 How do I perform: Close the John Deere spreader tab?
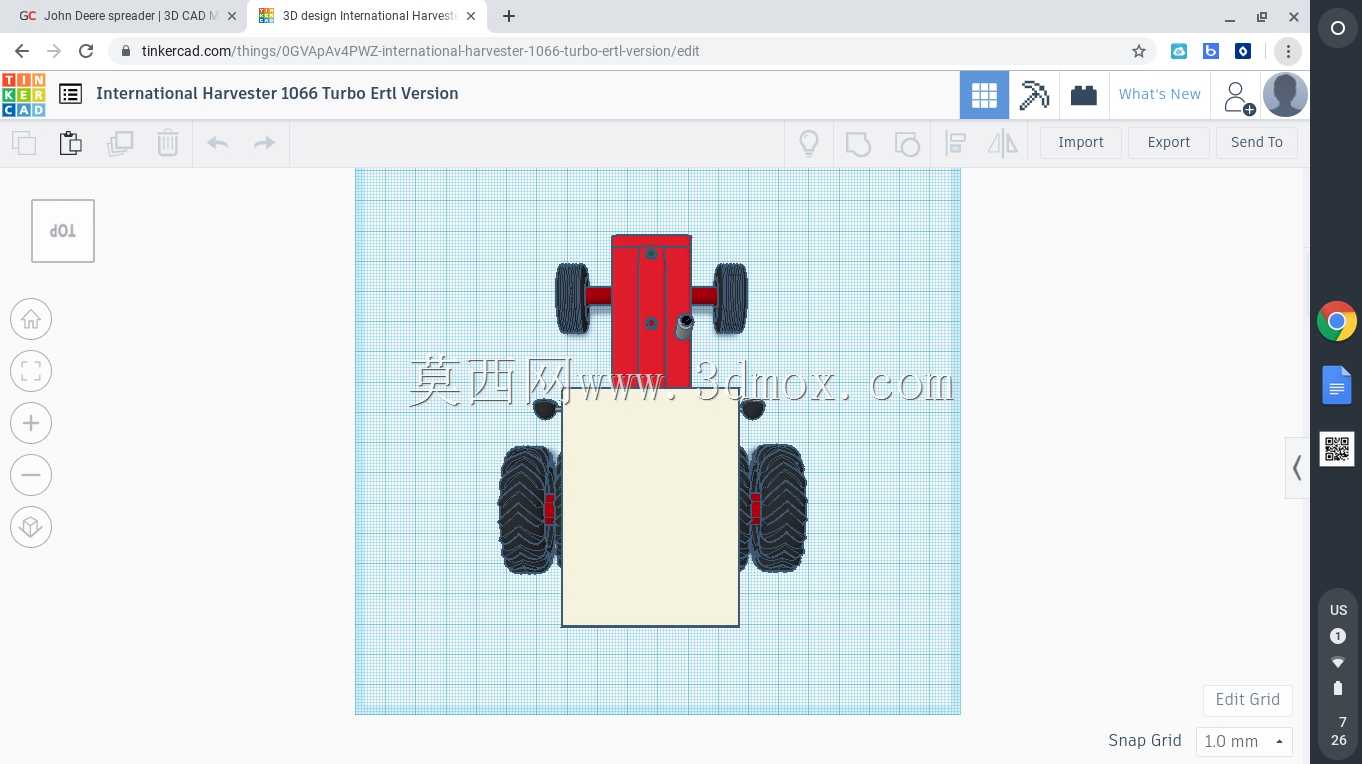(232, 16)
